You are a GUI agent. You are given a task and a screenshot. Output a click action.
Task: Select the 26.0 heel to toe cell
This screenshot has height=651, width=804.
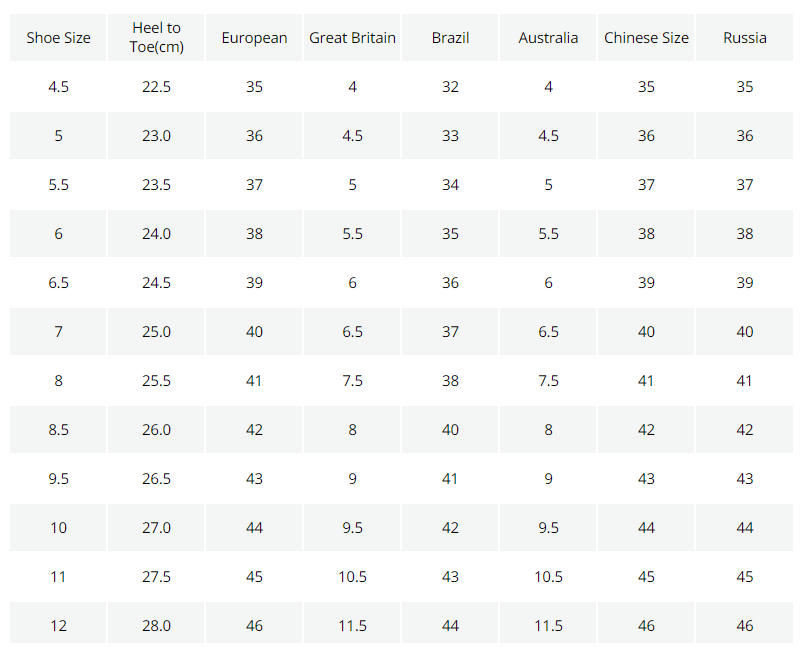click(156, 430)
